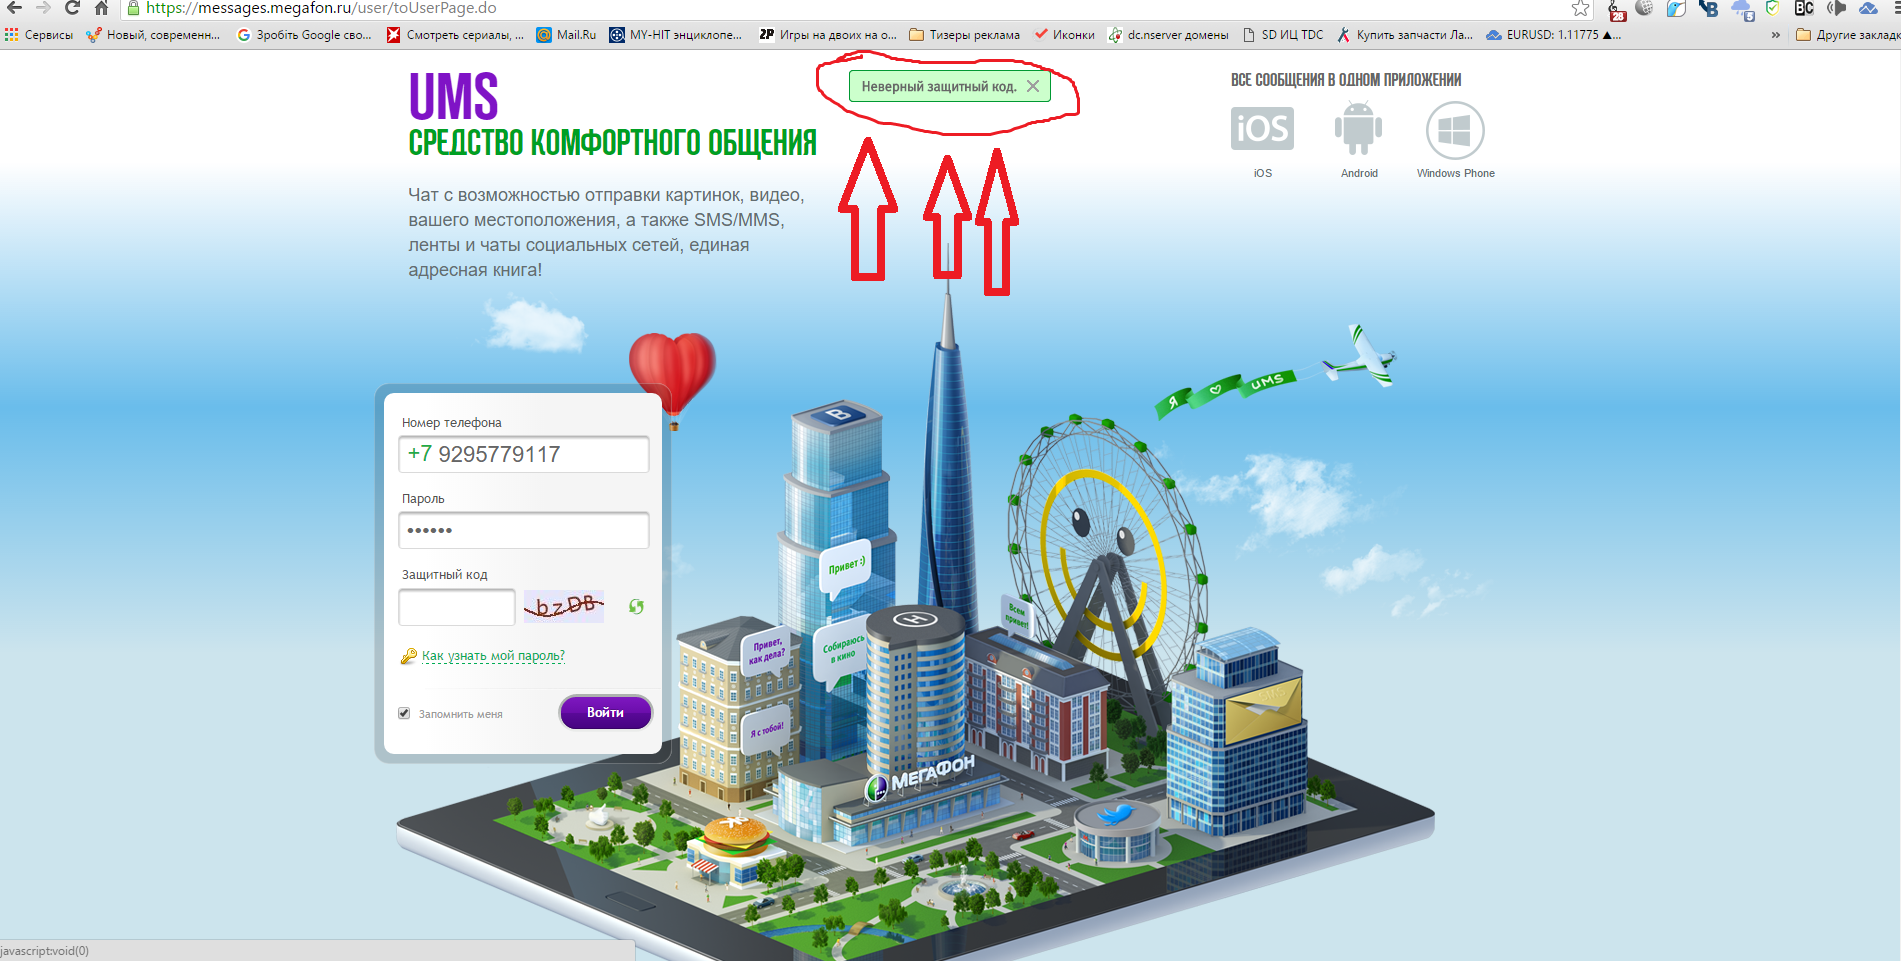This screenshot has height=961, width=1901.
Task: Open the 'MY-HIT энциклопе...' bookmark
Action: click(x=676, y=35)
